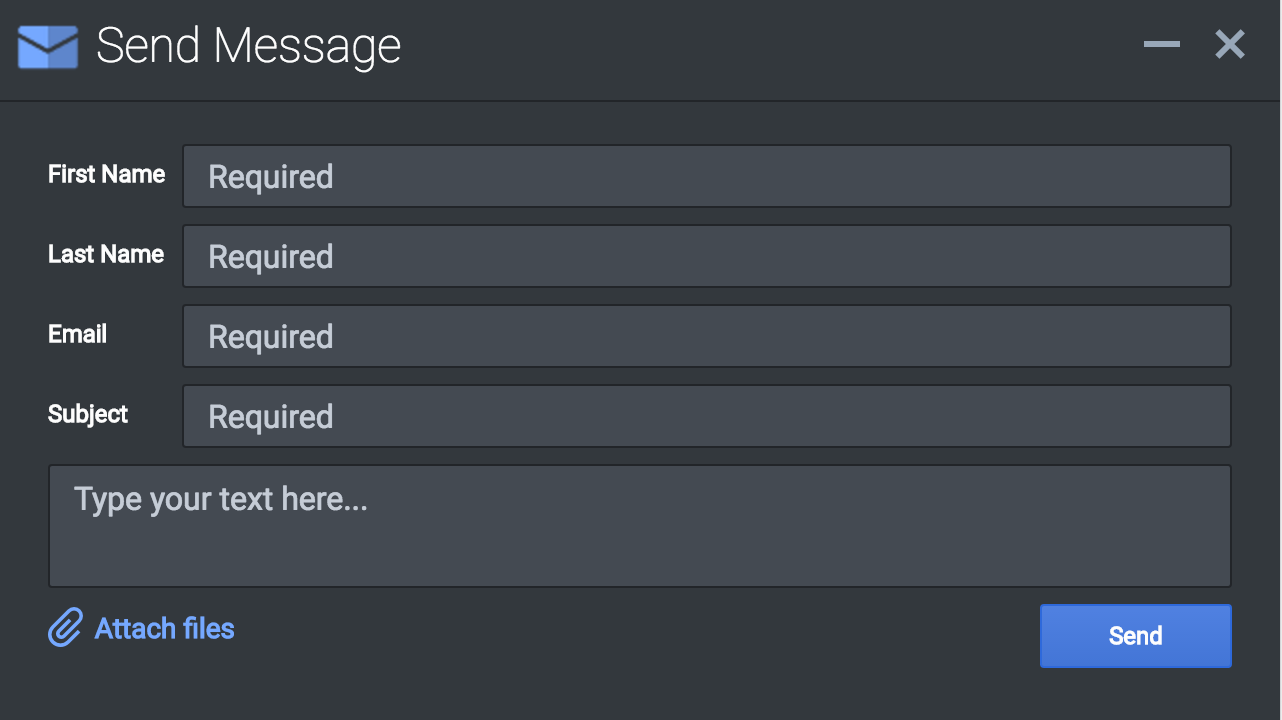Image resolution: width=1282 pixels, height=720 pixels.
Task: Click the Send Message title text
Action: [248, 46]
